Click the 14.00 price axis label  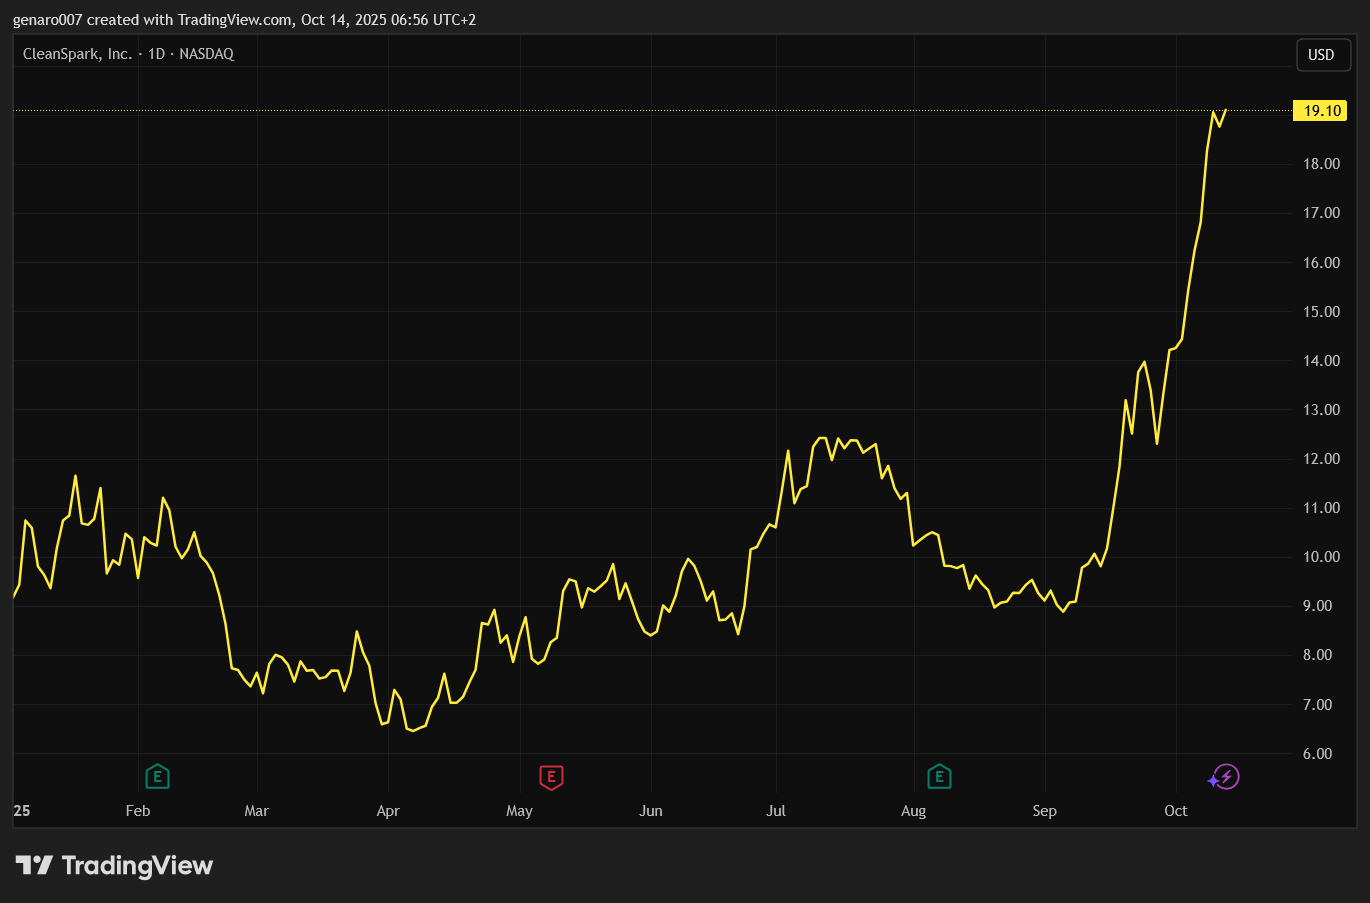tap(1321, 361)
